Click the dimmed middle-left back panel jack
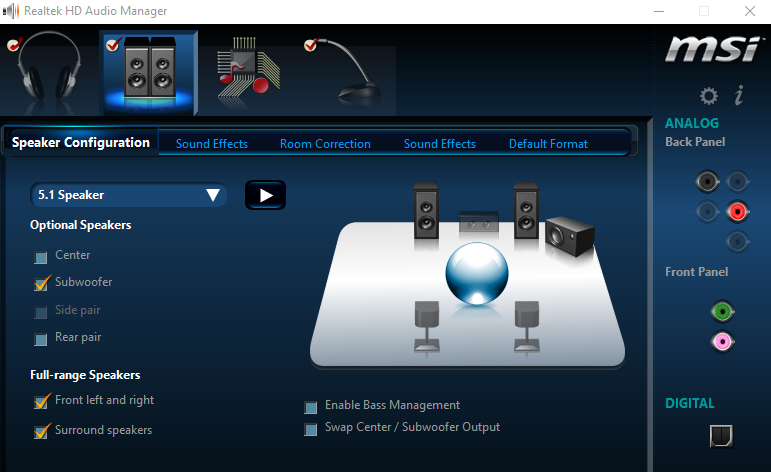This screenshot has height=472, width=771. (708, 212)
